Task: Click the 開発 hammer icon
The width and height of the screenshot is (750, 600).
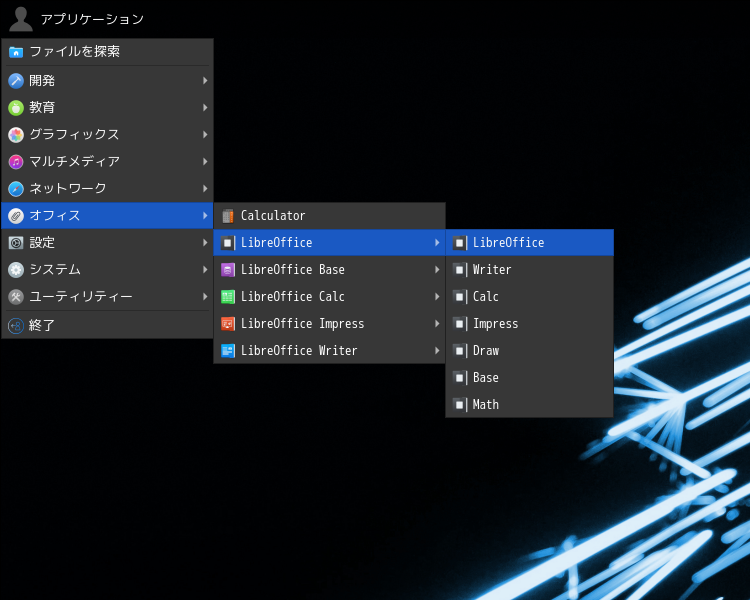Action: (x=16, y=81)
